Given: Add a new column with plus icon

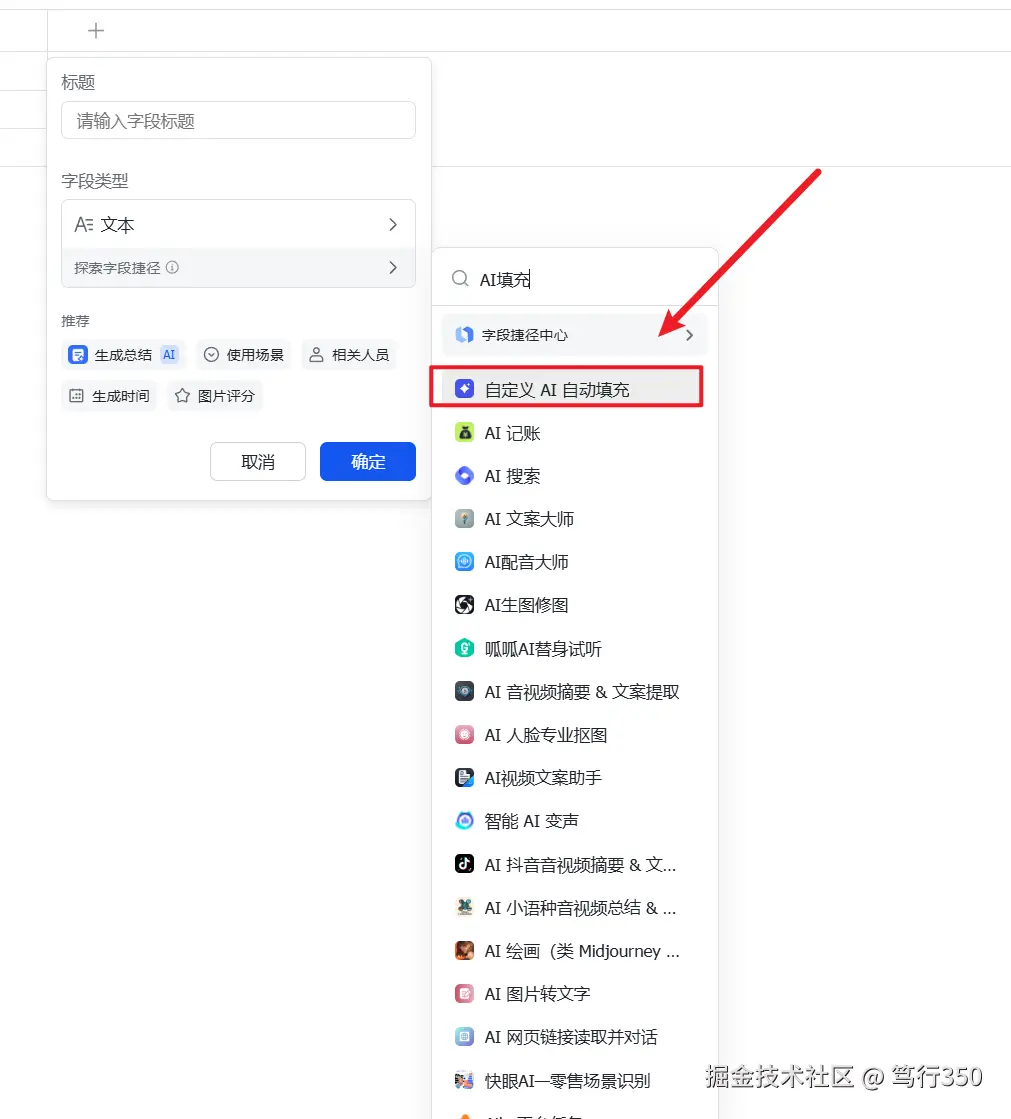Looking at the screenshot, I should pos(96,31).
